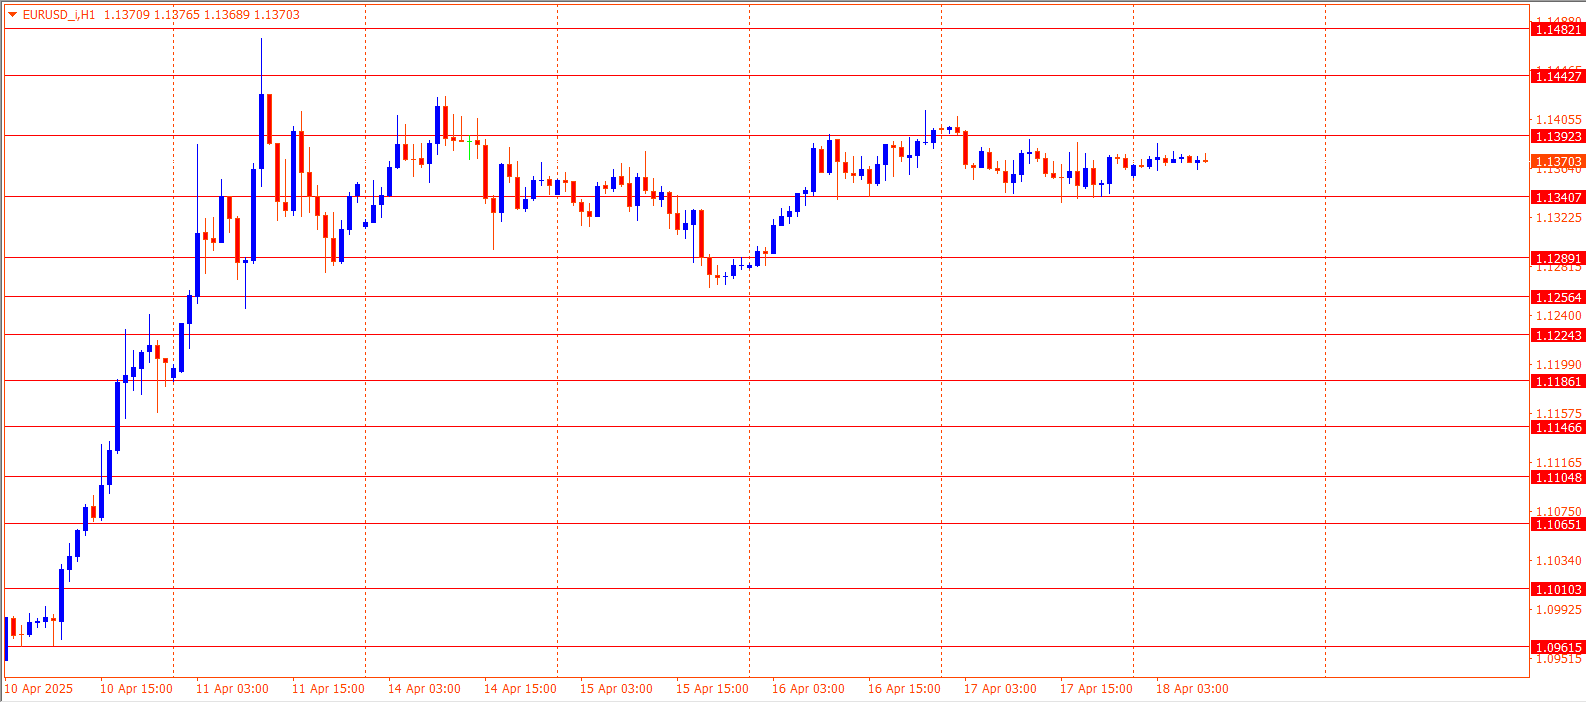This screenshot has width=1586, height=703.
Task: Click the 17 Apr 15:00 time label
Action: click(1096, 689)
